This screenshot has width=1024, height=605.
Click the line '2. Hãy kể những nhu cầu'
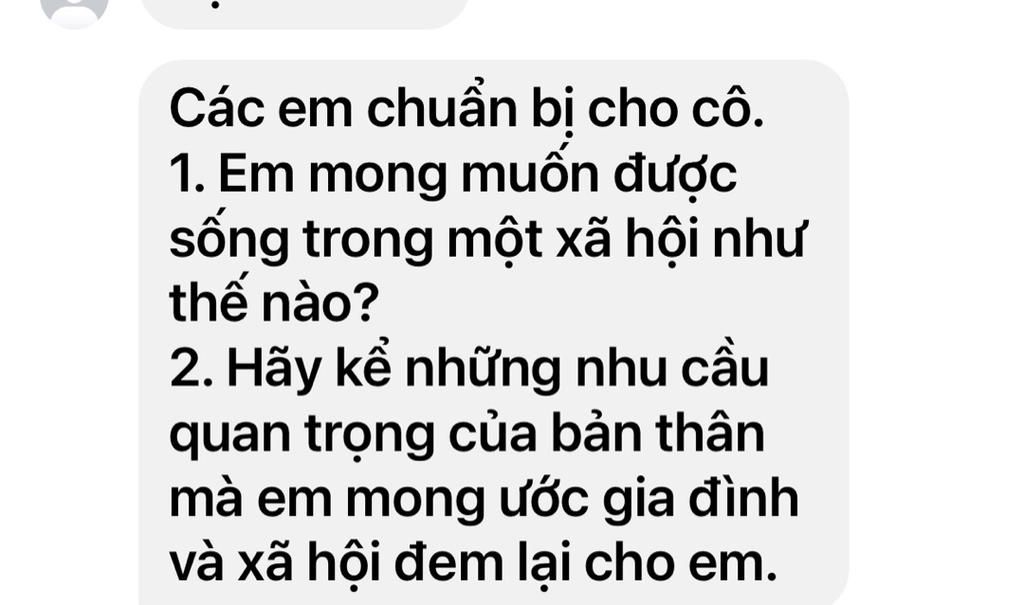coord(470,368)
